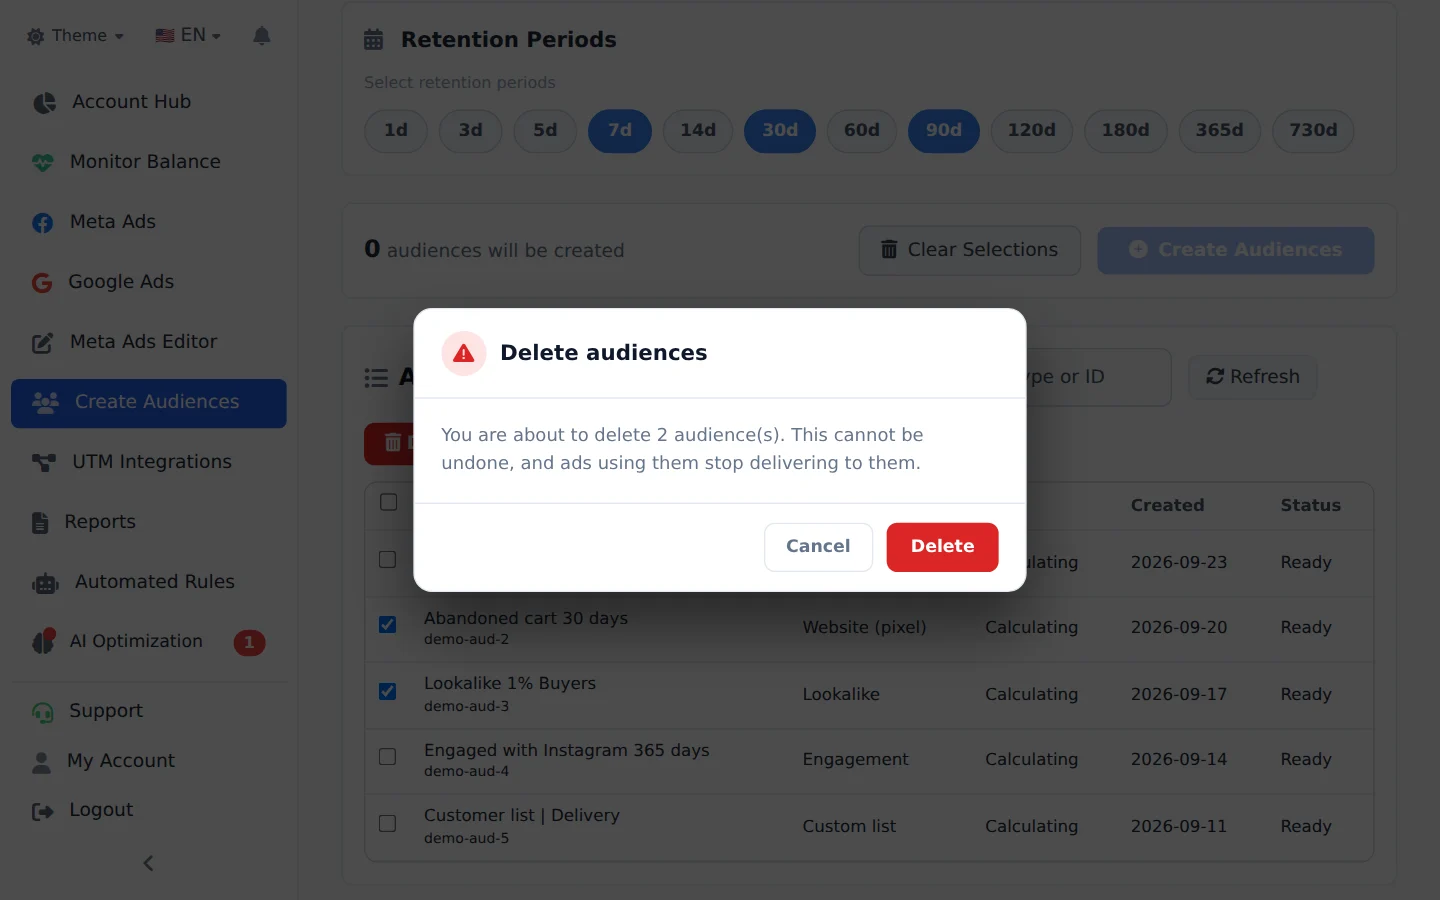This screenshot has height=900, width=1440.
Task: Click the sidebar collapse chevron
Action: coord(148,863)
